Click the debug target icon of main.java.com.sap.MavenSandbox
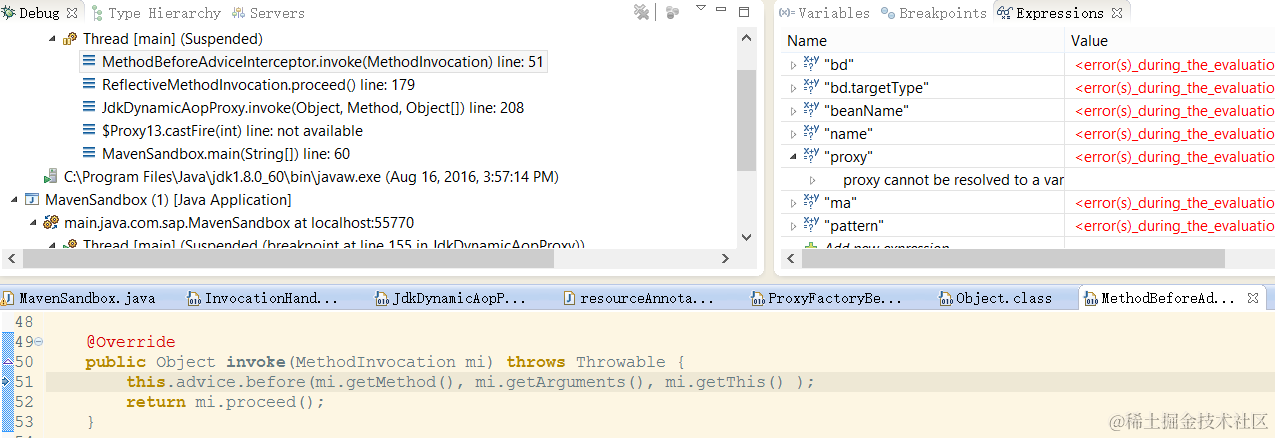The width and height of the screenshot is (1275, 438). point(51,223)
